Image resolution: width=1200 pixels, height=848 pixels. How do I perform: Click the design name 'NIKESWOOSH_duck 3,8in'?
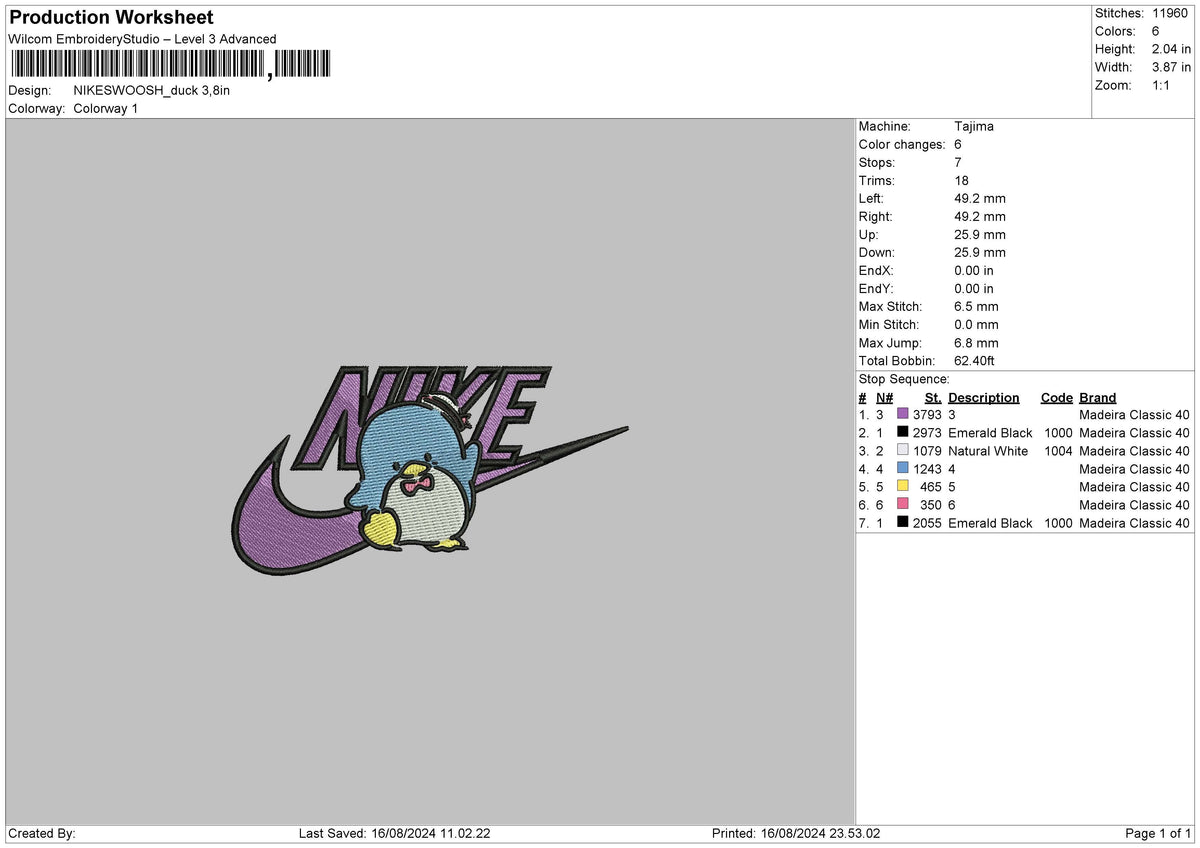point(152,90)
